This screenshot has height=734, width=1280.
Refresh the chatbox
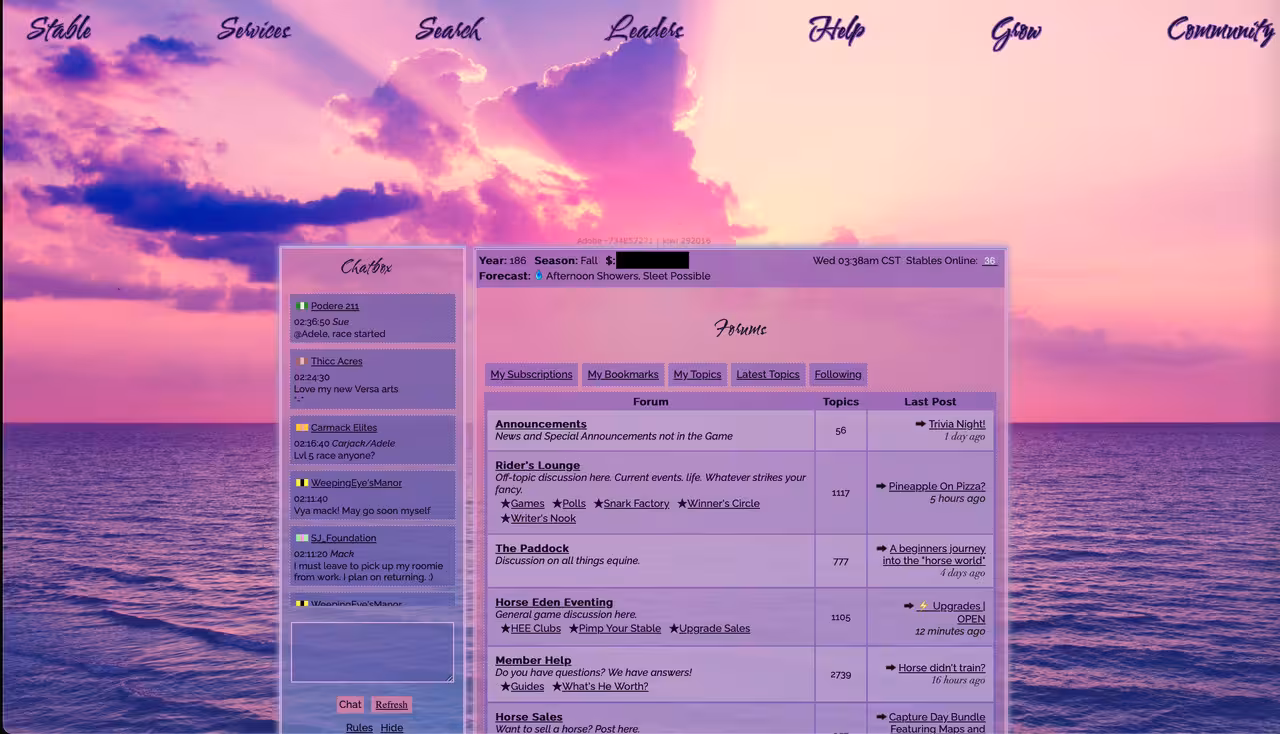[391, 704]
